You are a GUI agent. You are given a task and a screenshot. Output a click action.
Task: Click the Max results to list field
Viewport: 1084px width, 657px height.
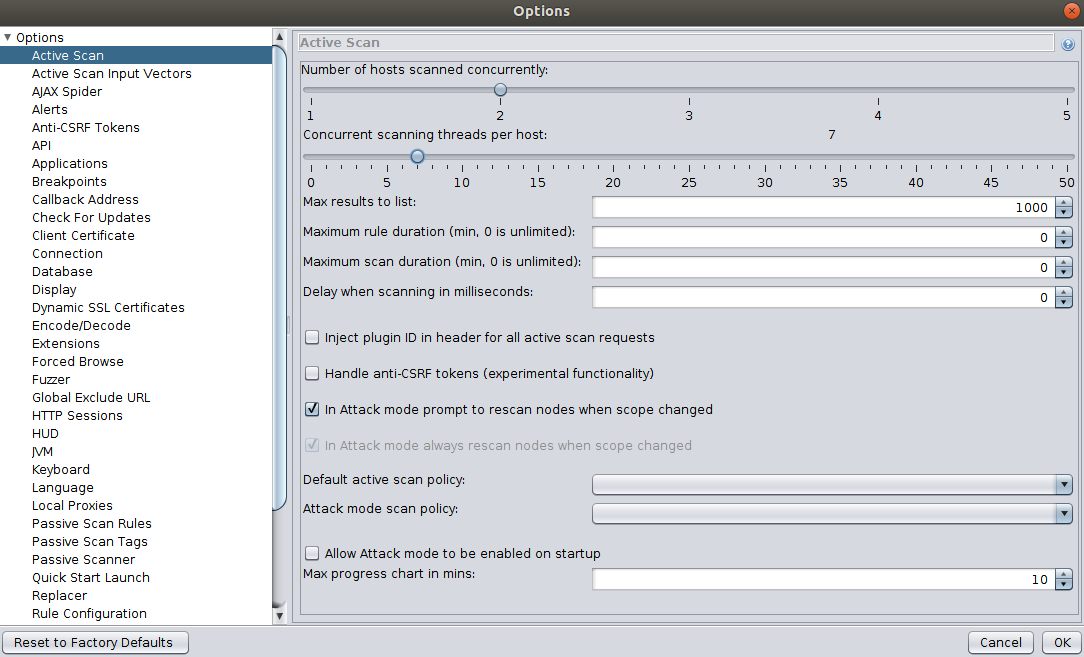tap(822, 208)
